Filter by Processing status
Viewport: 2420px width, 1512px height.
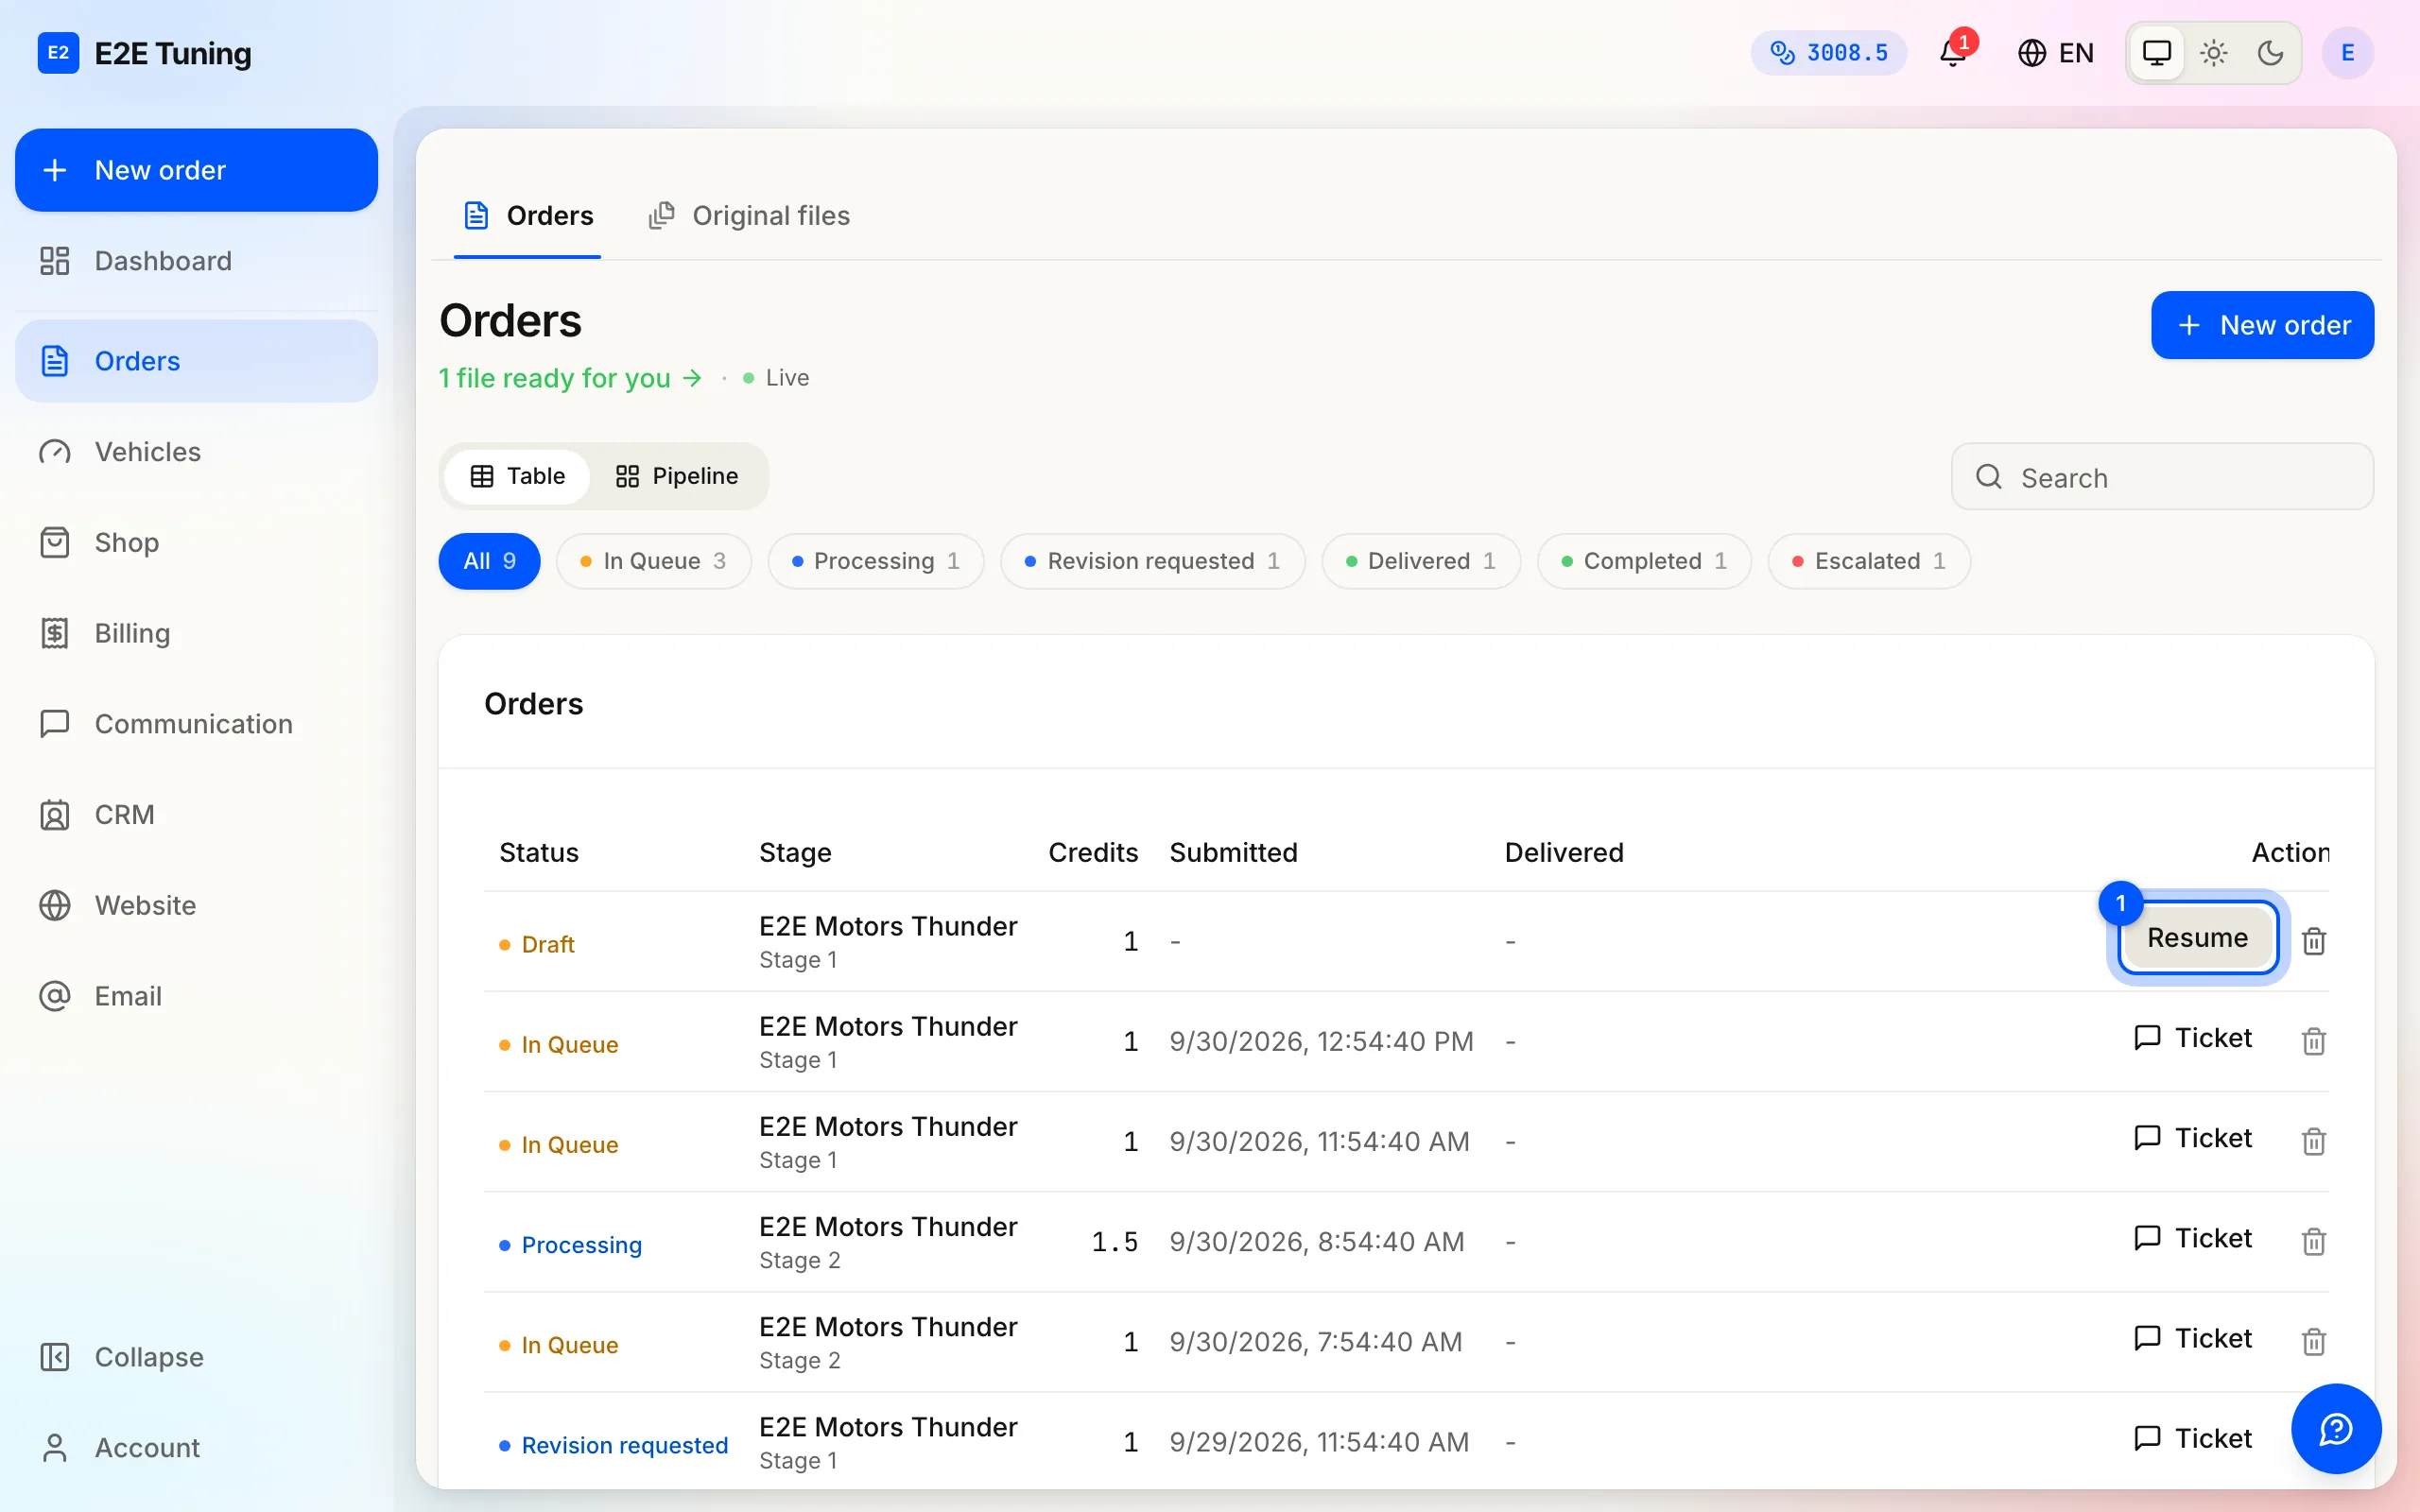(876, 561)
